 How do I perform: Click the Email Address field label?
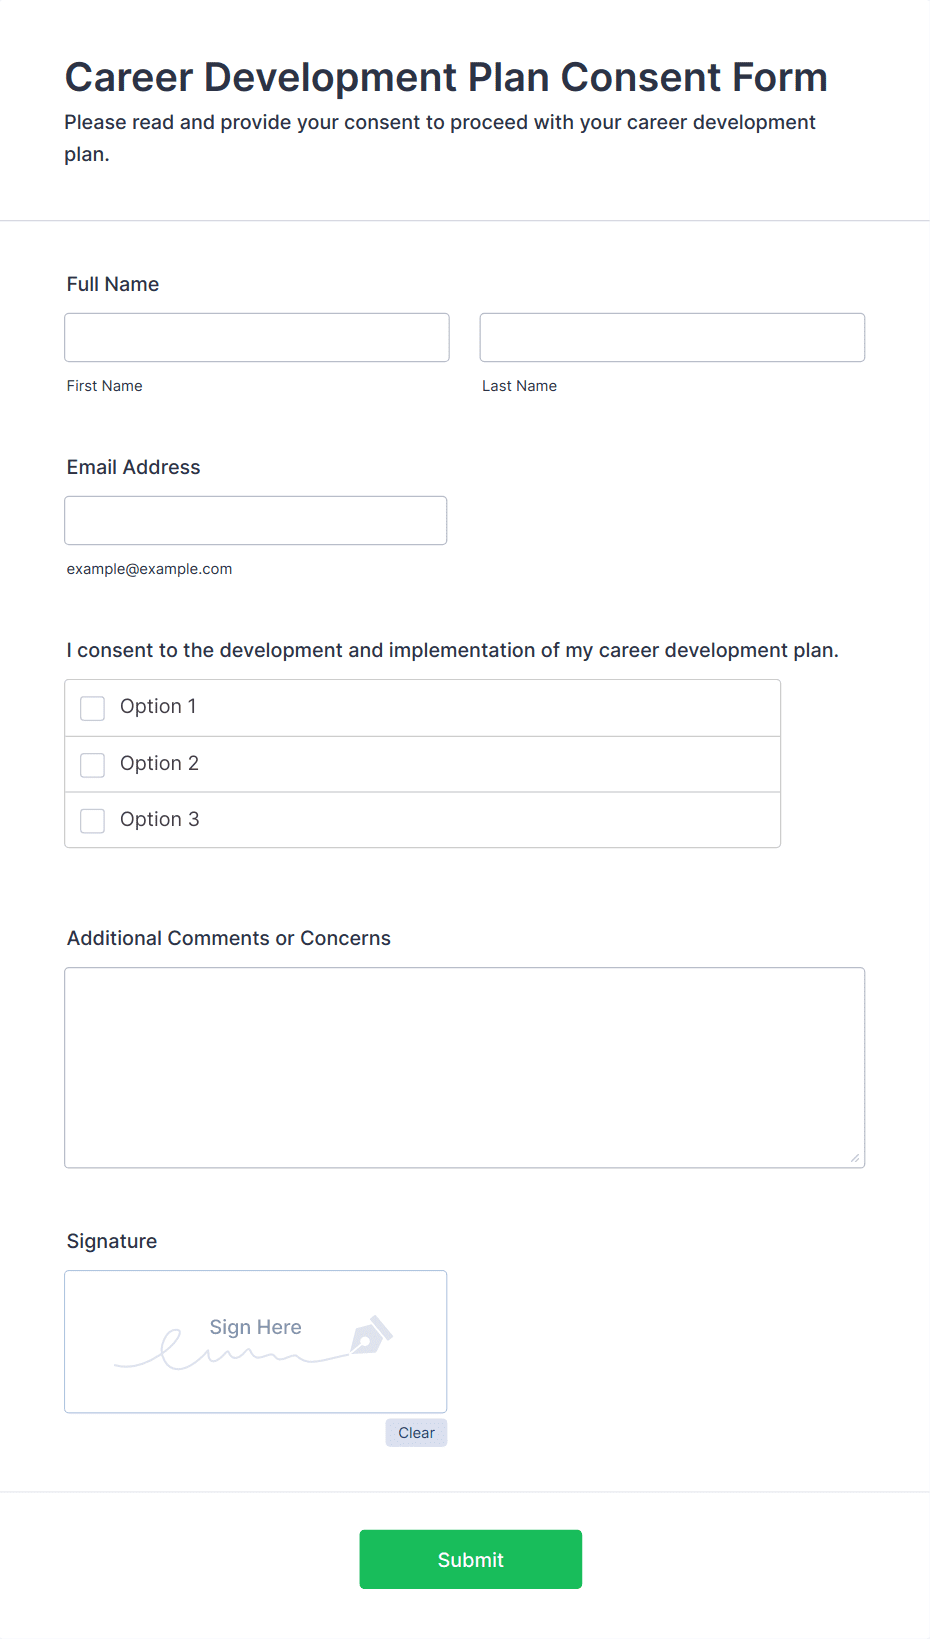pyautogui.click(x=133, y=467)
